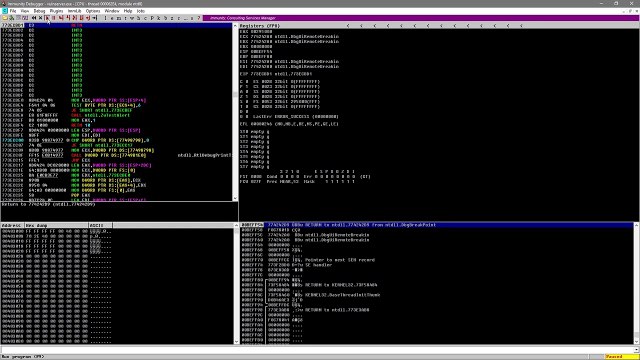
Task: Show Windows list via w button
Action: 132,18
